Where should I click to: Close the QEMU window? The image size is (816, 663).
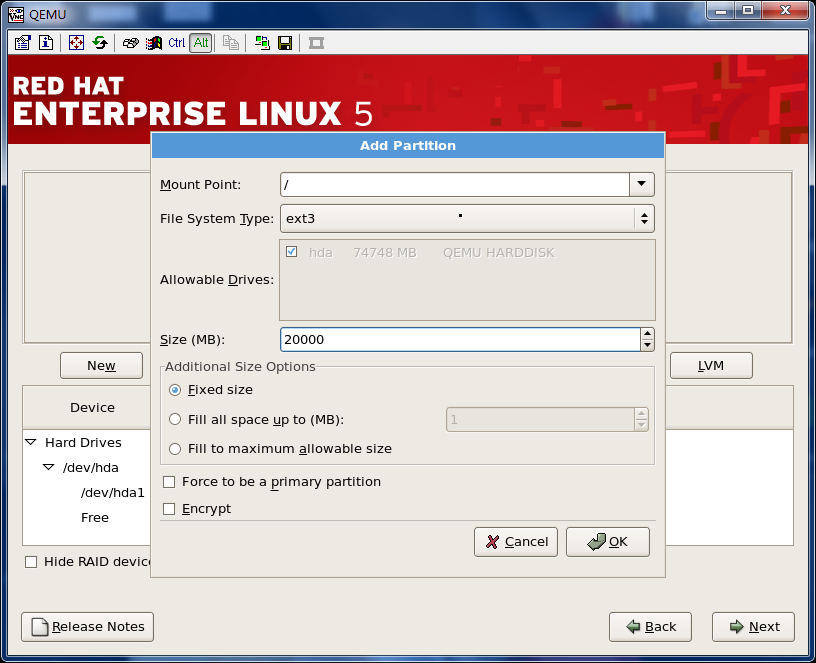[786, 10]
